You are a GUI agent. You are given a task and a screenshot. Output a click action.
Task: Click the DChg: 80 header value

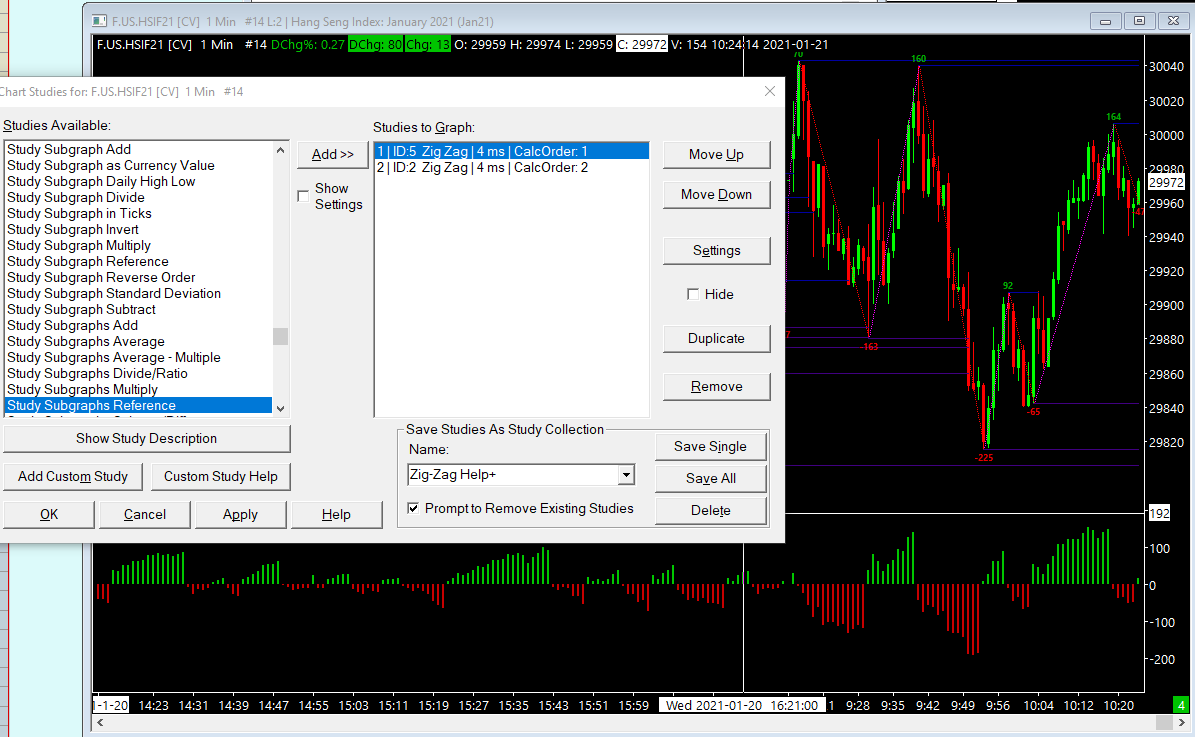click(x=376, y=44)
